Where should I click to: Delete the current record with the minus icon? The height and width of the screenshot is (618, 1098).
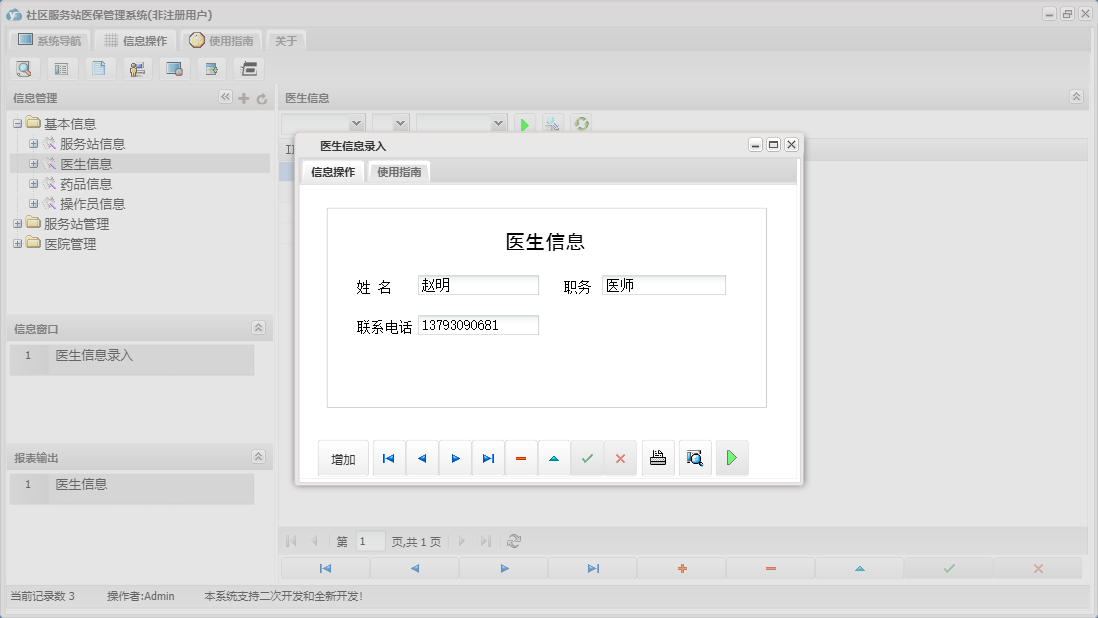pyautogui.click(x=521, y=457)
